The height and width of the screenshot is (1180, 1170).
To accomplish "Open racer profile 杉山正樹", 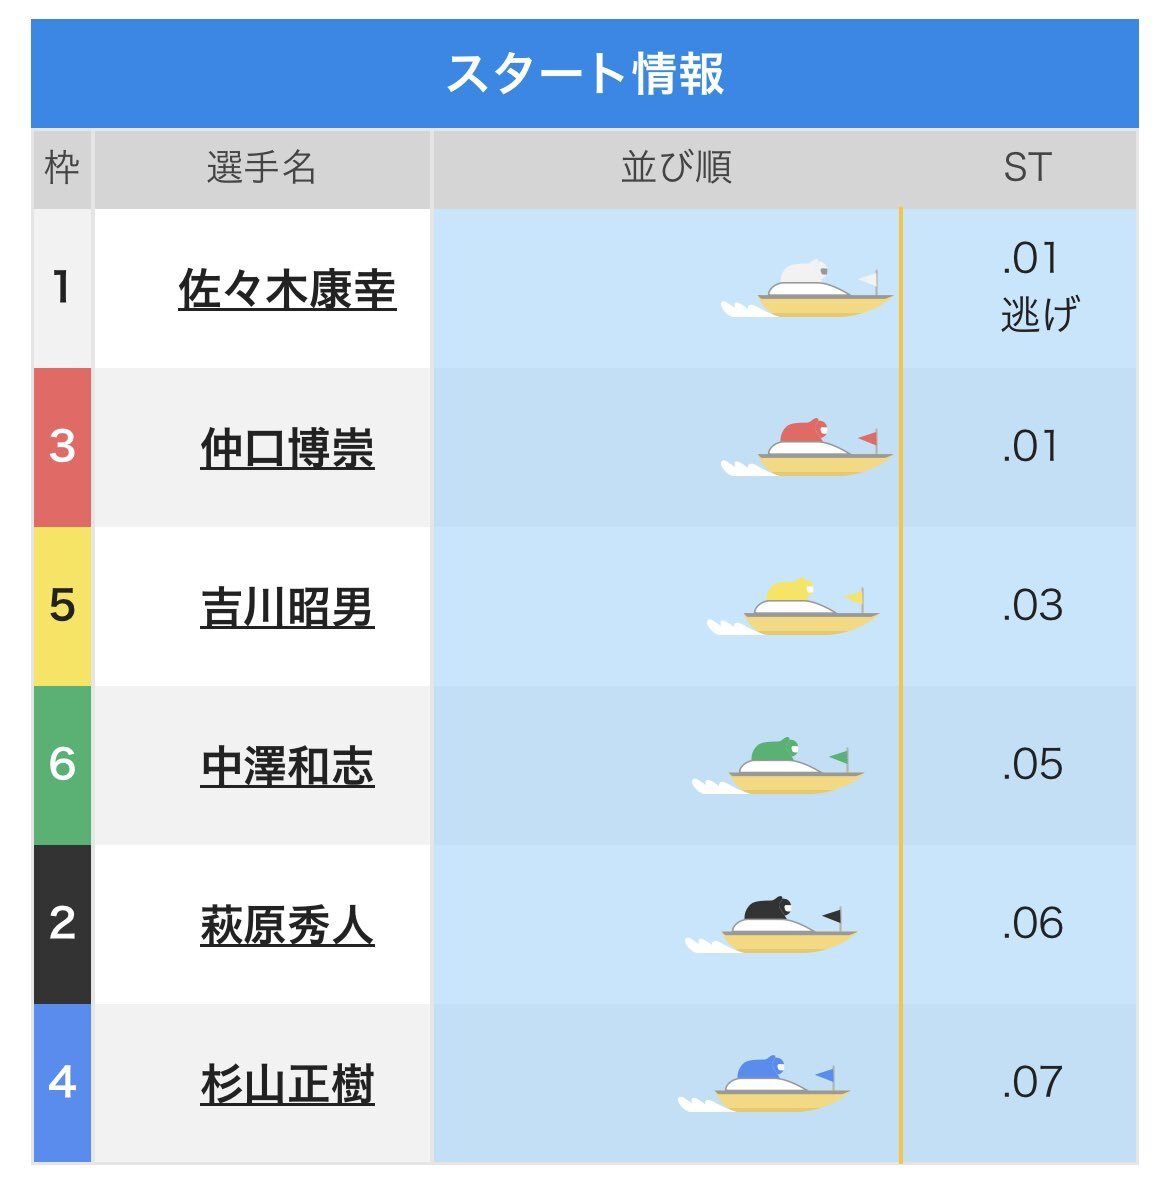I will (x=287, y=1084).
